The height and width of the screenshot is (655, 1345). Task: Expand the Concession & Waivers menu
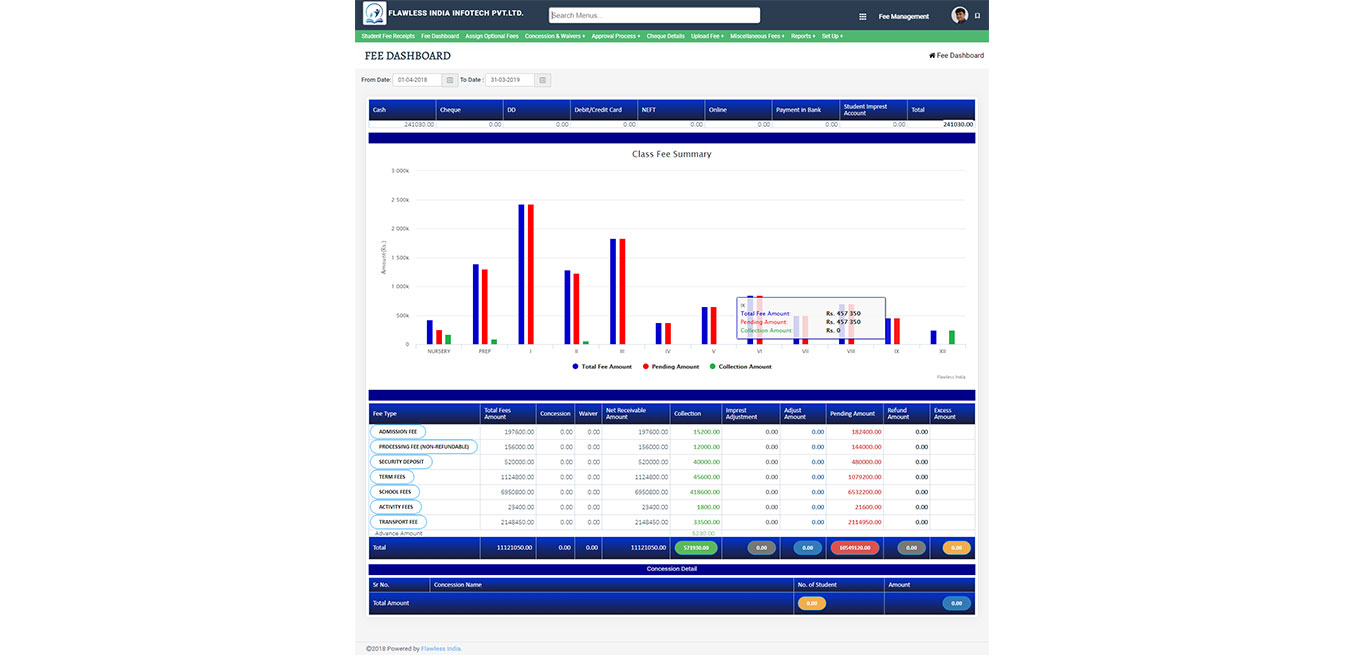[x=555, y=36]
